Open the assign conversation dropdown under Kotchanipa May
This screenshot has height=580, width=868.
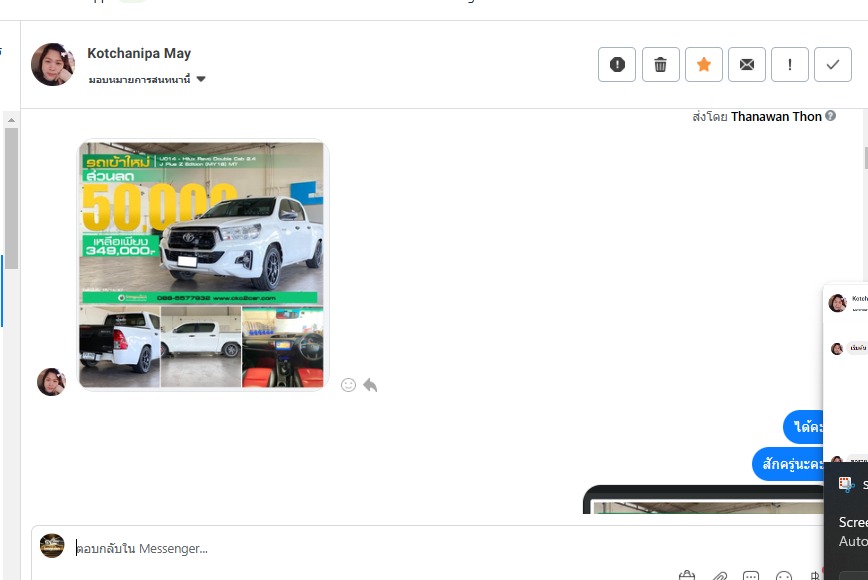click(147, 79)
